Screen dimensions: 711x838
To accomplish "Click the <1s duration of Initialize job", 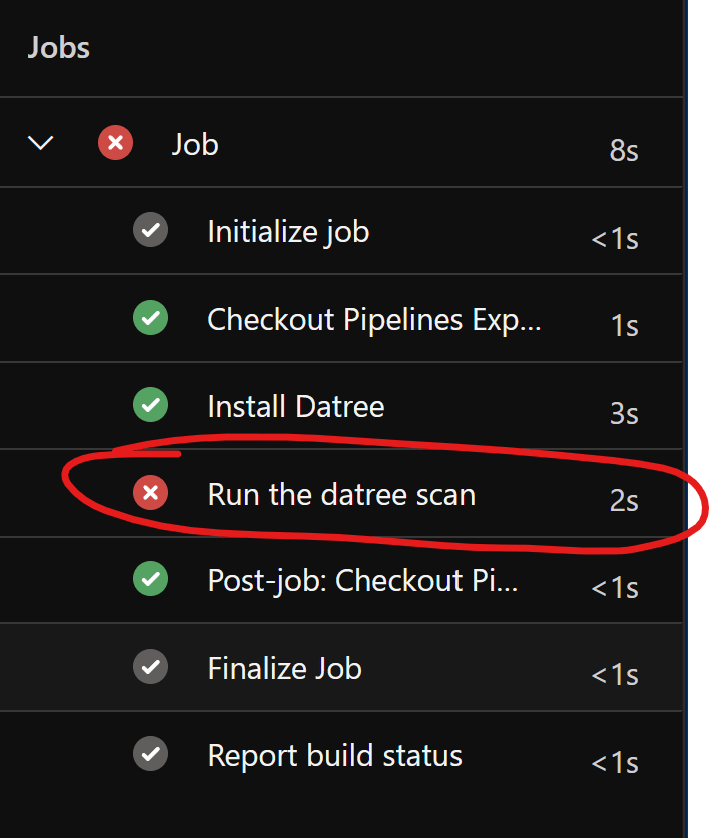I will tap(615, 238).
